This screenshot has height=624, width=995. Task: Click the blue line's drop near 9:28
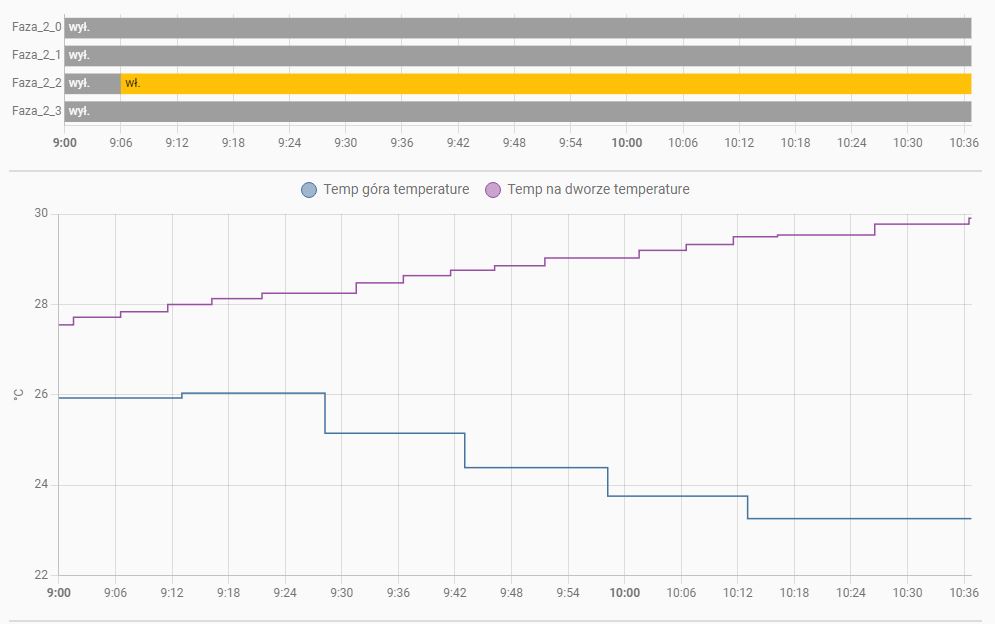point(325,413)
